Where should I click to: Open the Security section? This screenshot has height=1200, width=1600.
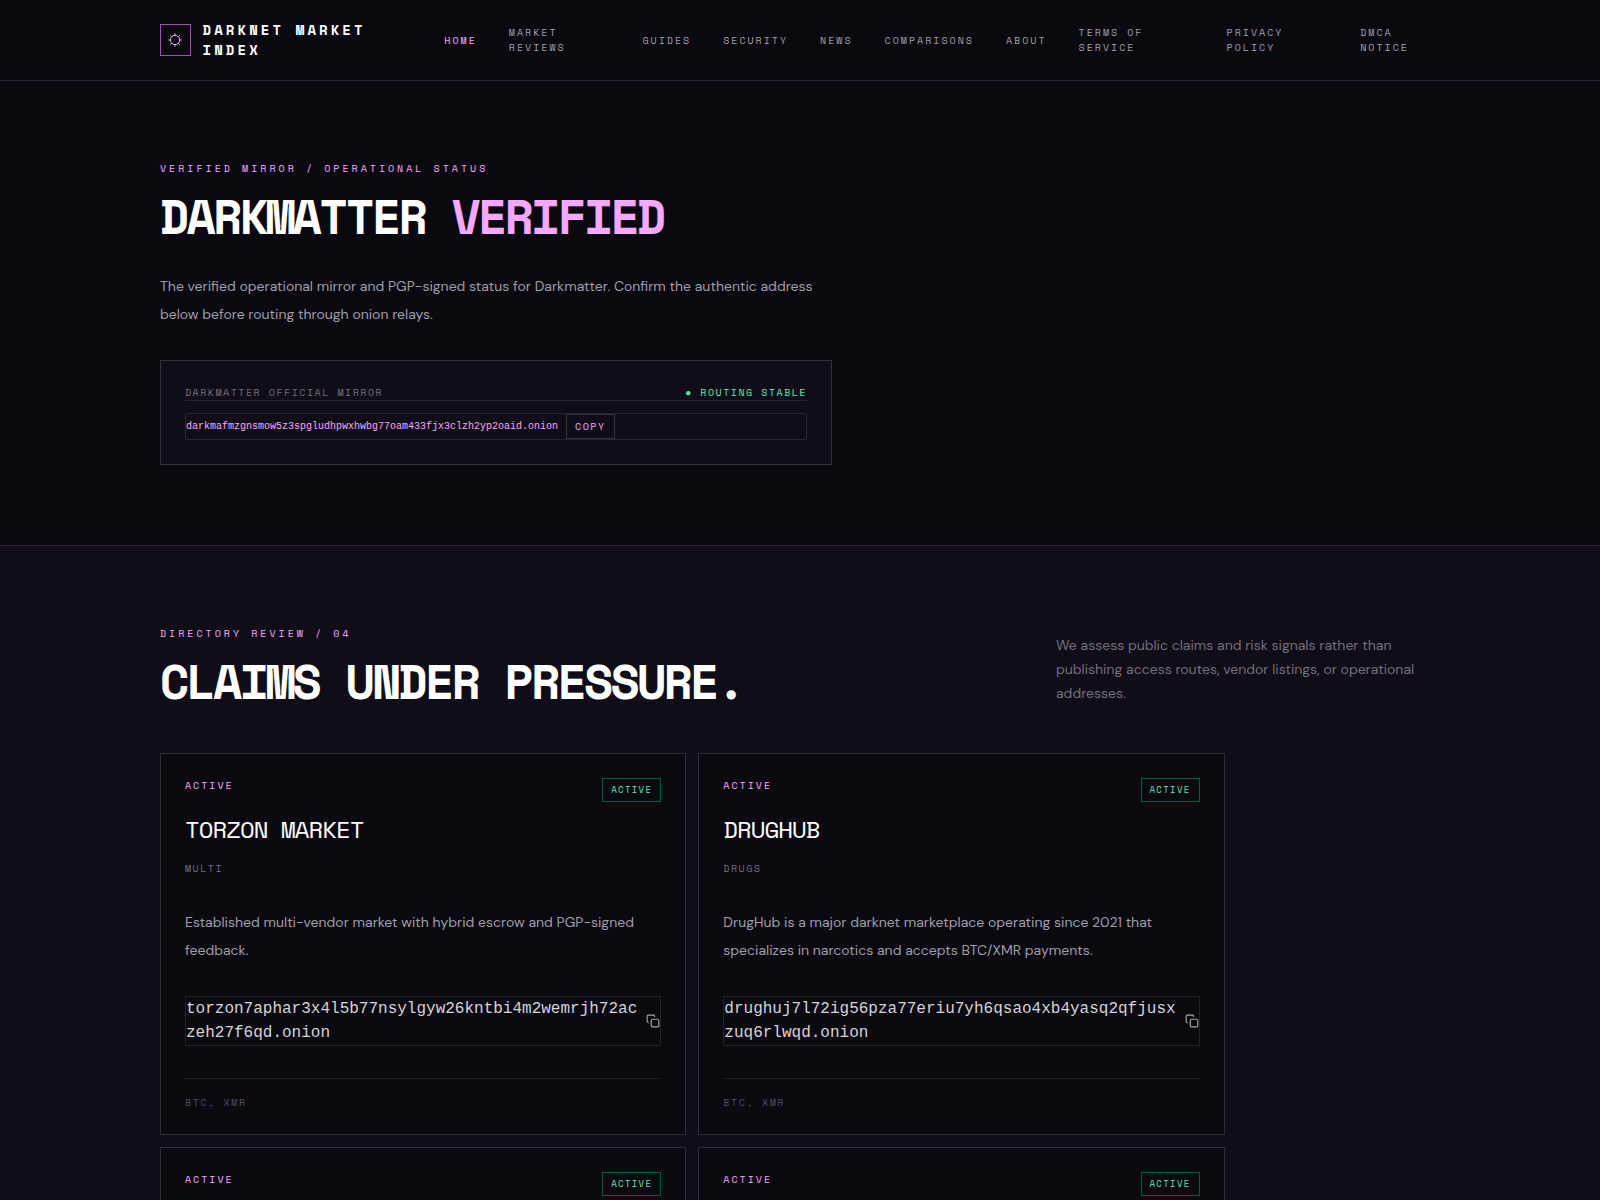(755, 41)
